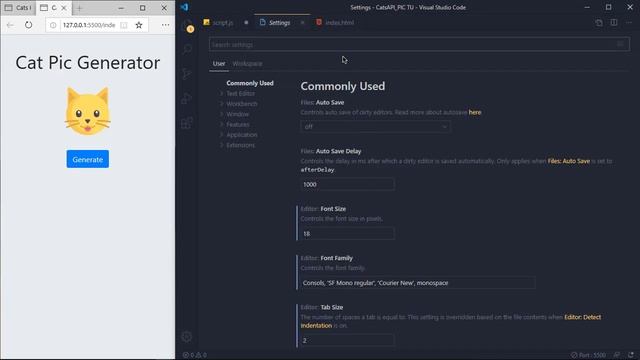
Task: Open Manage gear icon in activity bar
Action: pos(187,337)
